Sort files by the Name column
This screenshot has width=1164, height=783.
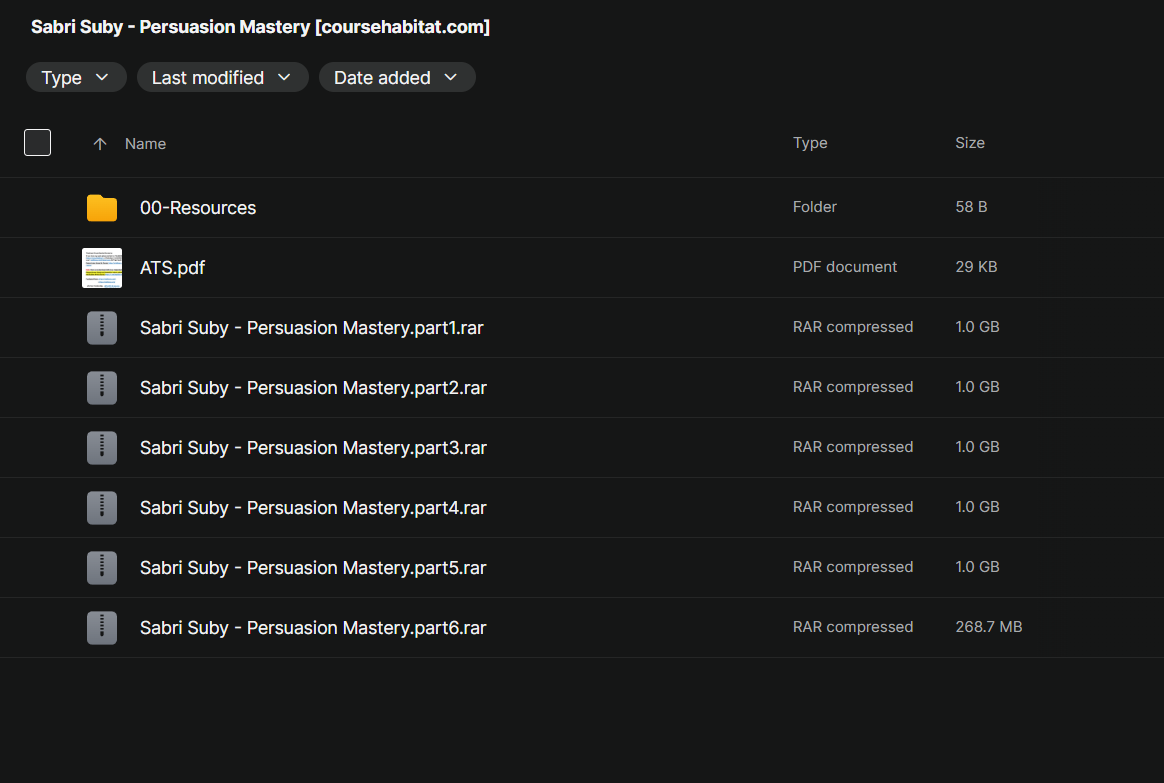coord(146,144)
